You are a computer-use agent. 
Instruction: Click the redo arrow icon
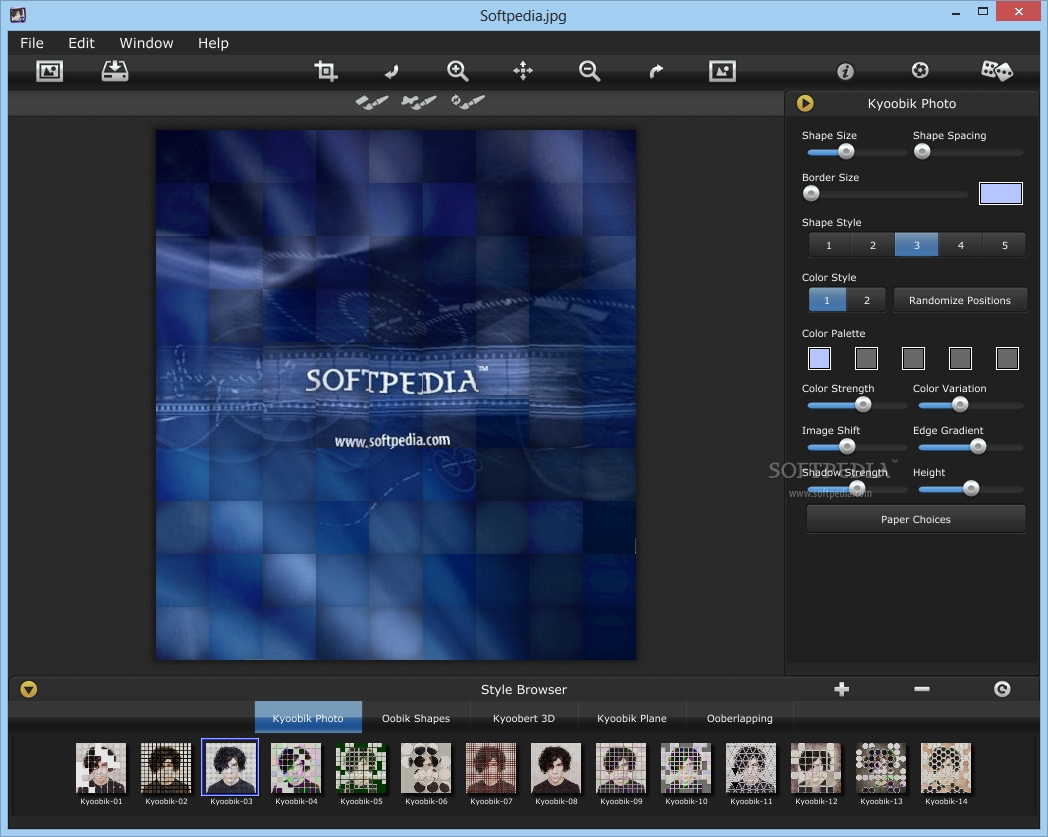[656, 71]
